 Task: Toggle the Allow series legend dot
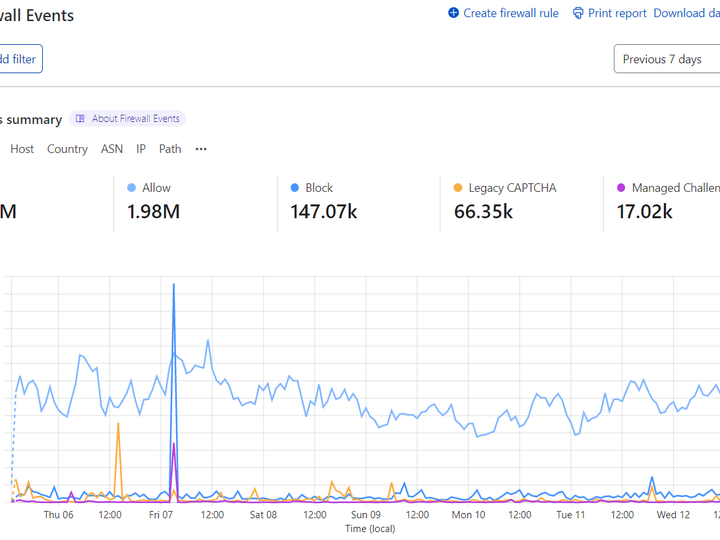click(132, 188)
